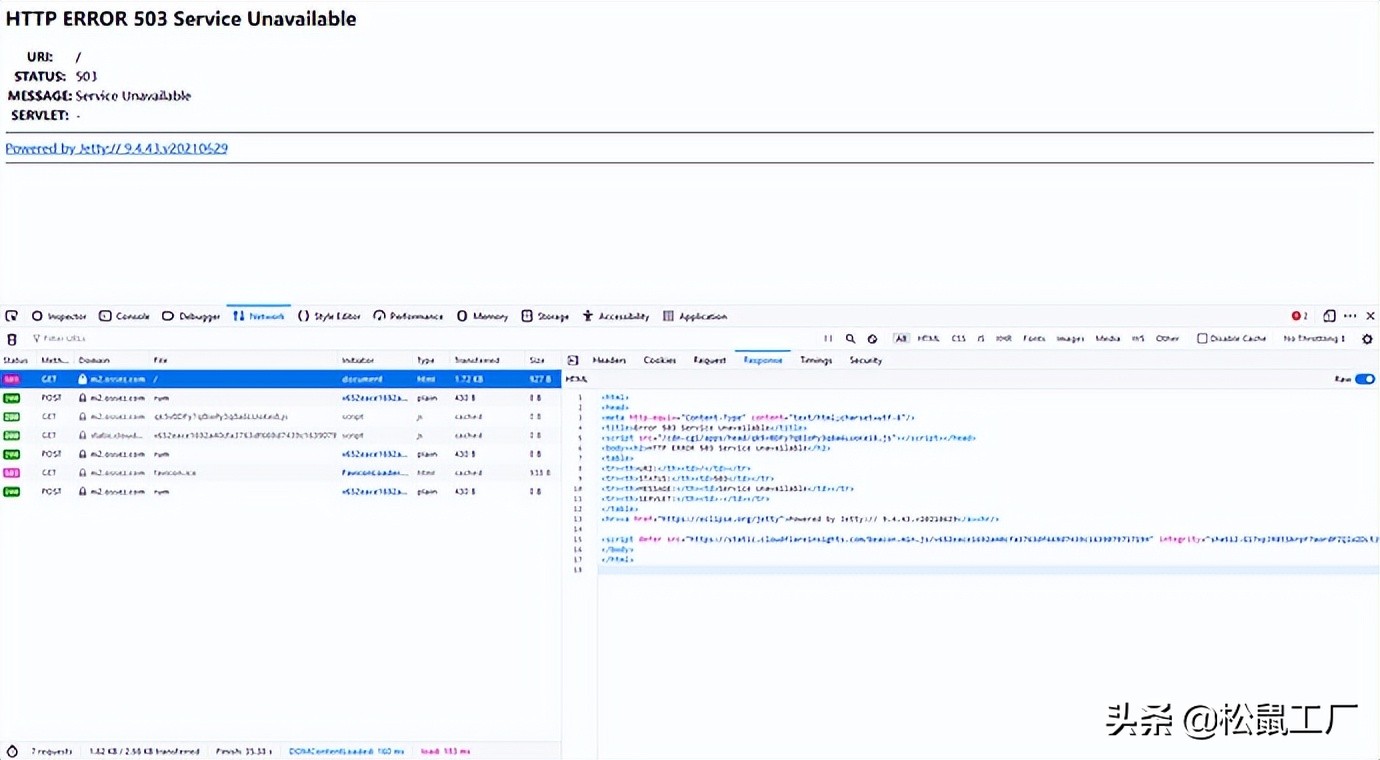Switch to the Accessibility tab
The image size is (1380, 760).
tap(615, 316)
